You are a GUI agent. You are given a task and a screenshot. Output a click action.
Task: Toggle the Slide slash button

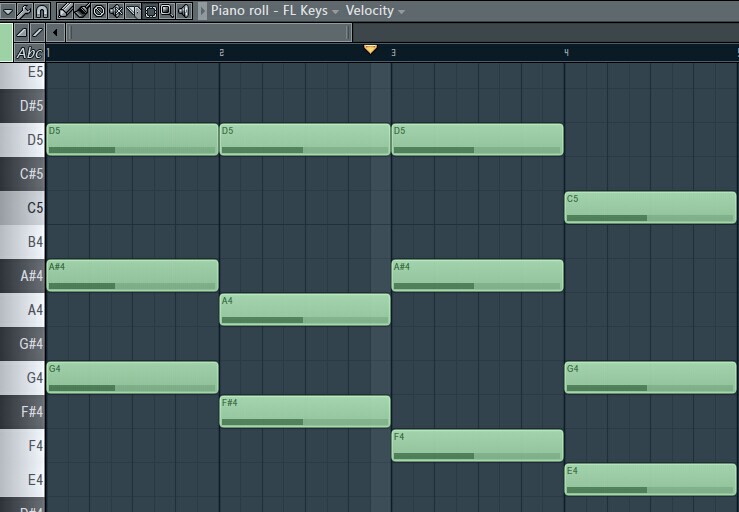click(37, 33)
